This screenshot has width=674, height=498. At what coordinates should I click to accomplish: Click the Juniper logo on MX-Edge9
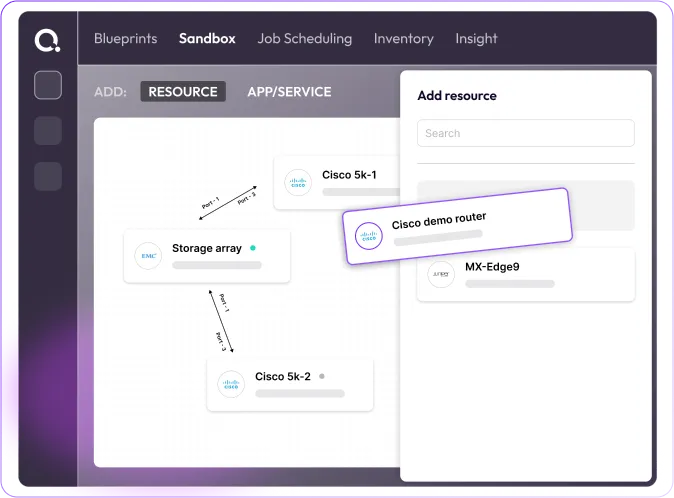(441, 274)
